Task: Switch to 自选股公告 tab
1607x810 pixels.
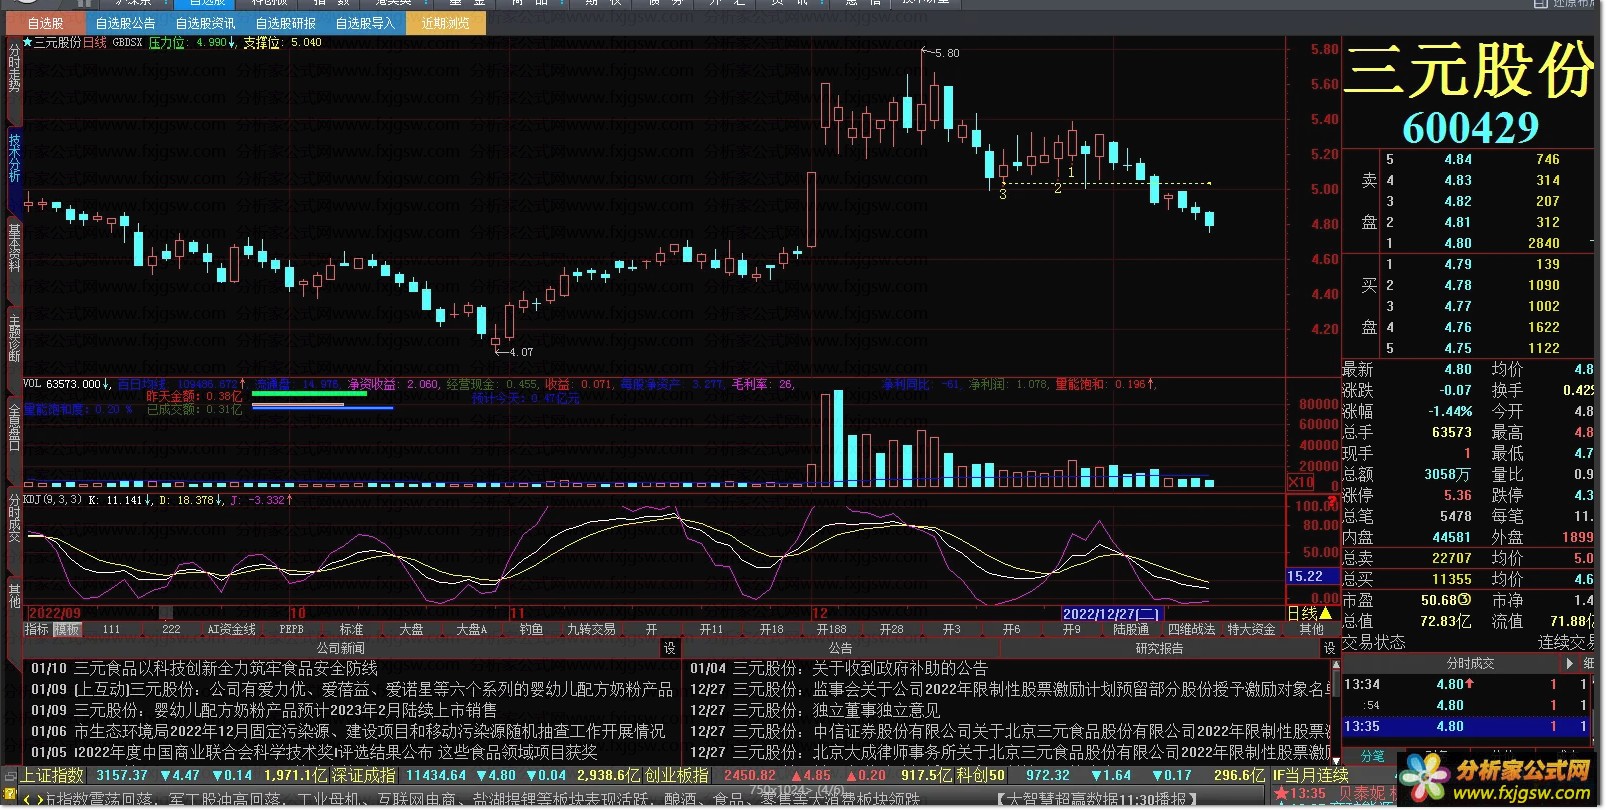Action: point(125,23)
